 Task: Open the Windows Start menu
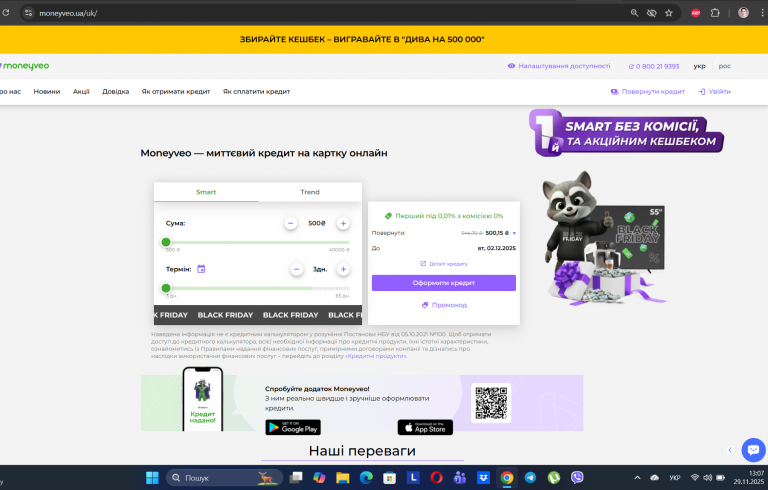pyautogui.click(x=152, y=477)
